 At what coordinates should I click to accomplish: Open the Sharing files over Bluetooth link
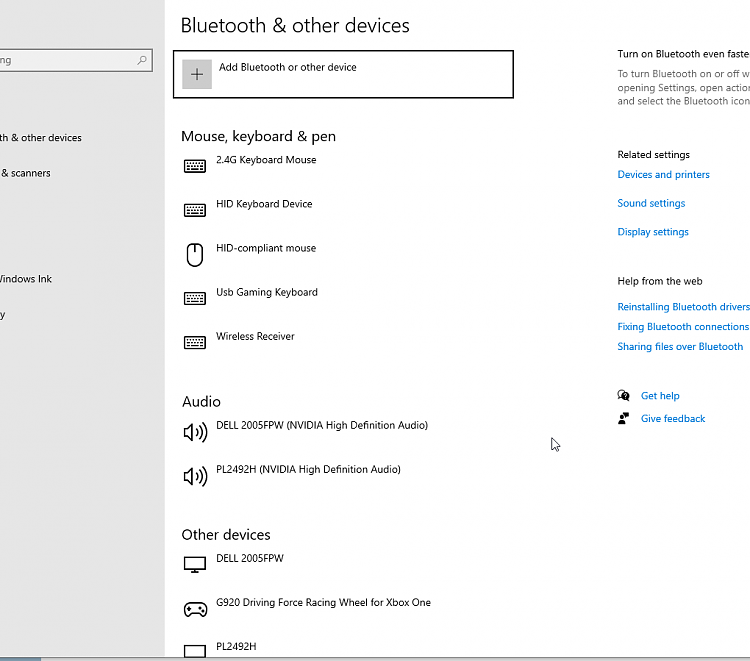click(x=680, y=346)
